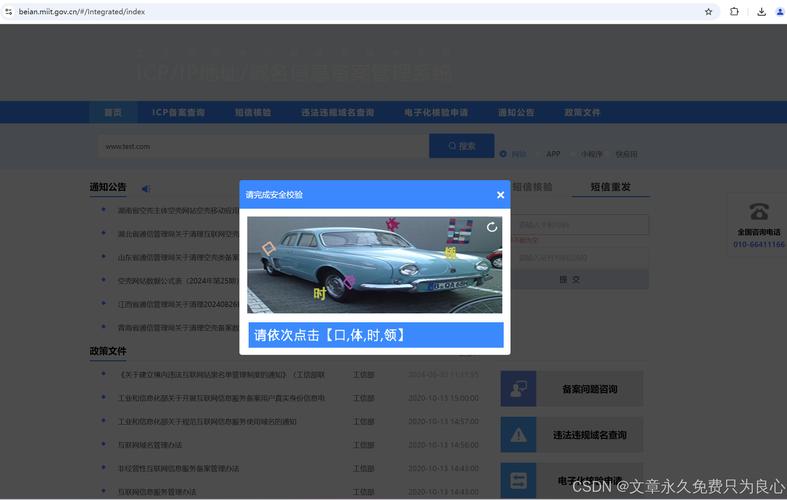Click the 2020-10-13 15:00:00 date cell
The image size is (787, 500).
click(x=443, y=398)
